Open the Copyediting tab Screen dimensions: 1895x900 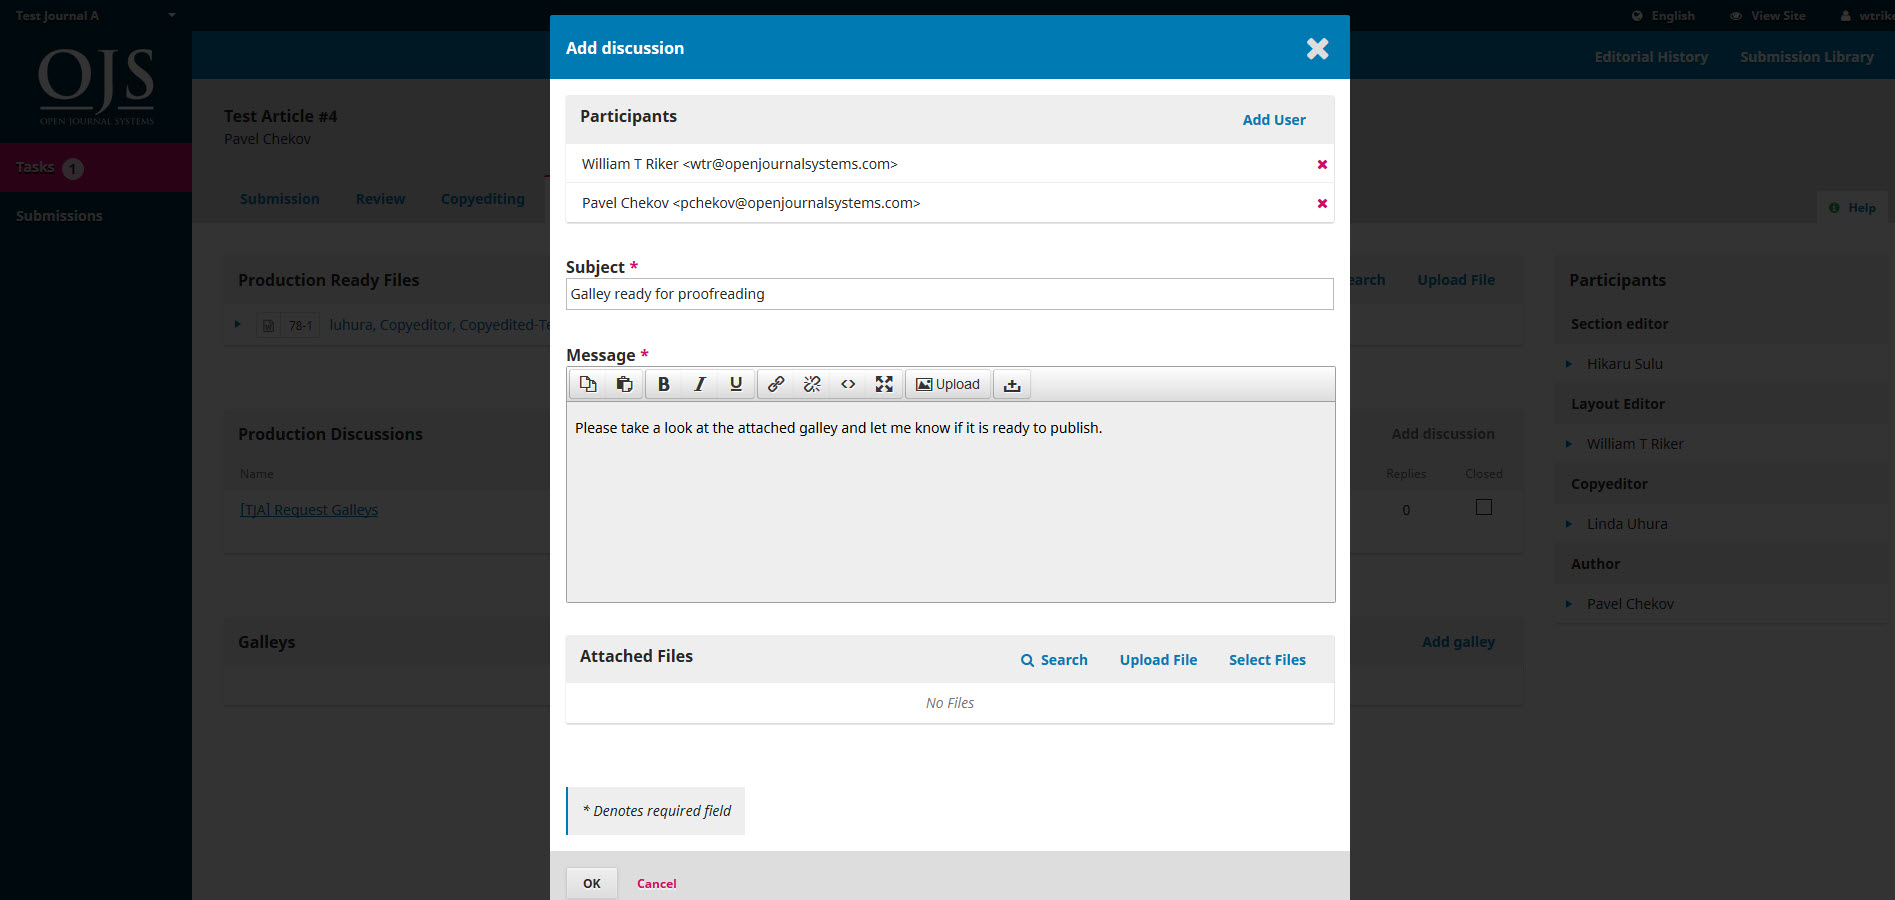coord(483,199)
